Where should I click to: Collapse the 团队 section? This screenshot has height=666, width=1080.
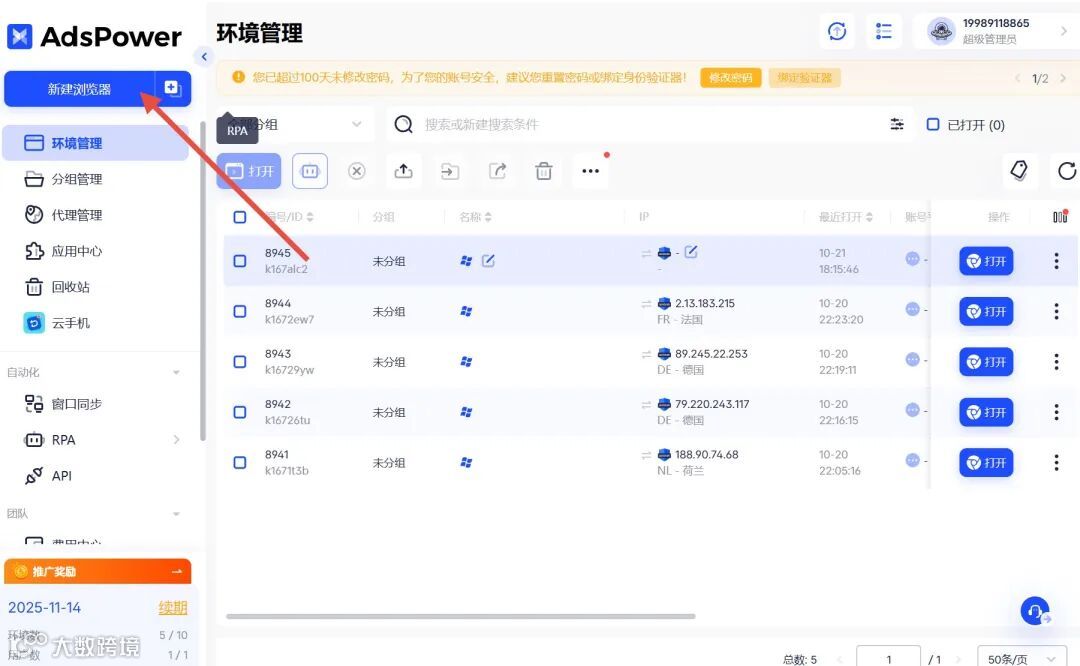coord(176,514)
